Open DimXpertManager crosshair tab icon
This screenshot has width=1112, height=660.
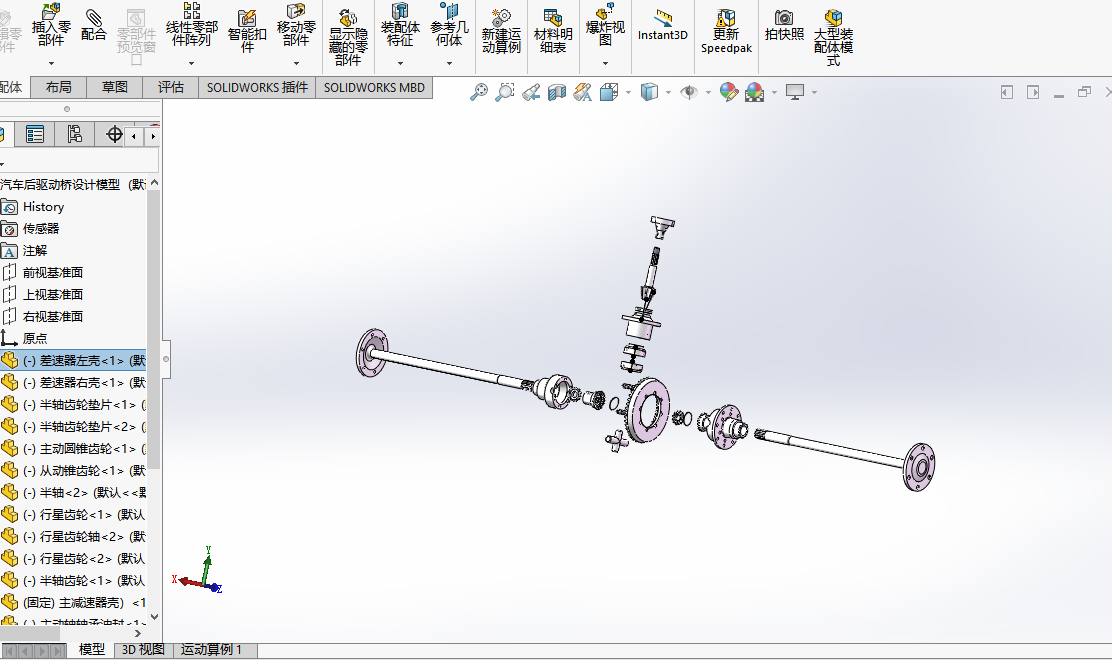(114, 134)
